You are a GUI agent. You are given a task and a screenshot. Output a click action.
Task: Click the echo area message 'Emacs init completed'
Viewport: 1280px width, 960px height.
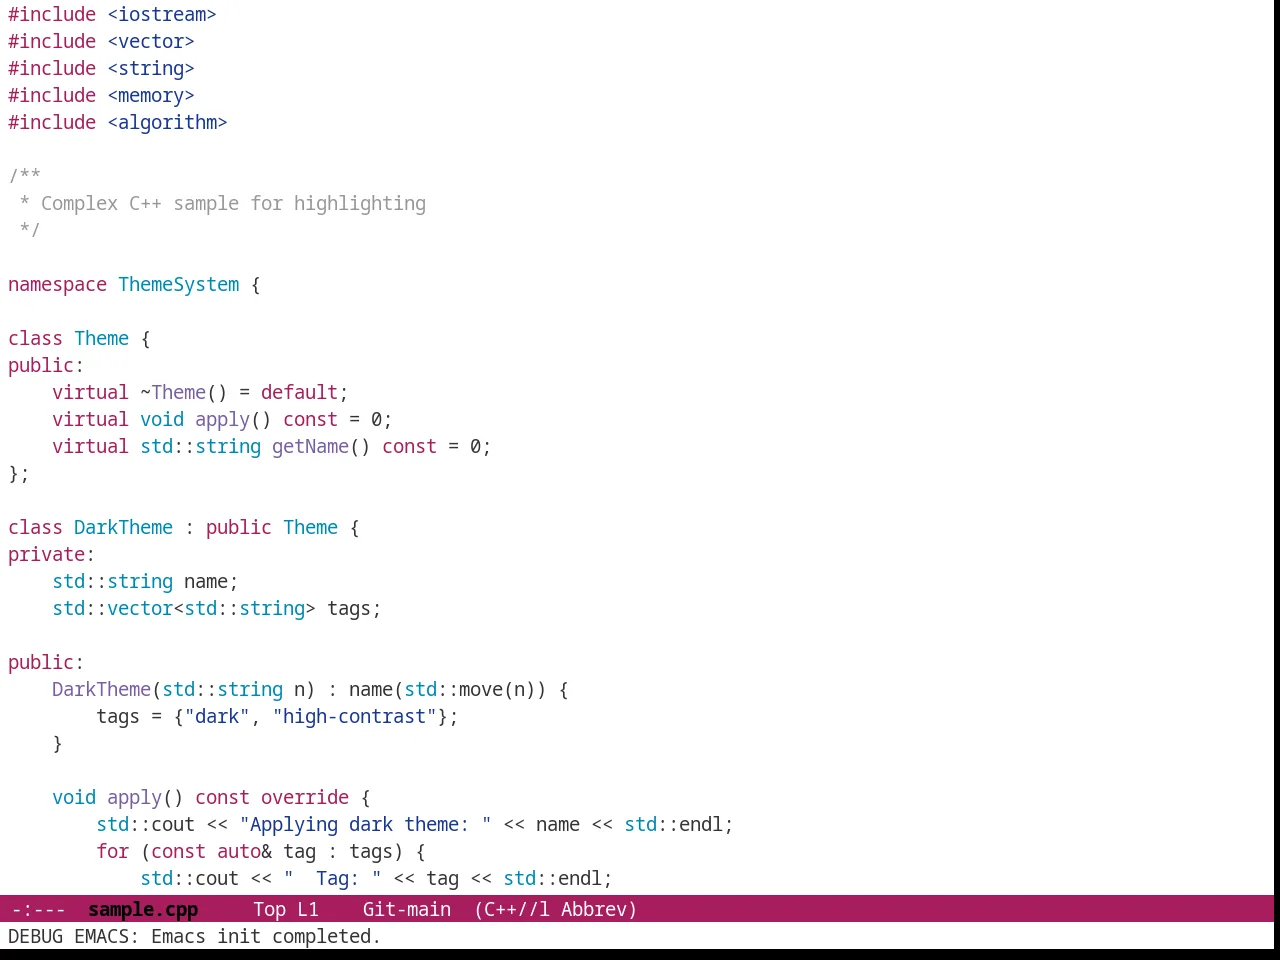(266, 936)
